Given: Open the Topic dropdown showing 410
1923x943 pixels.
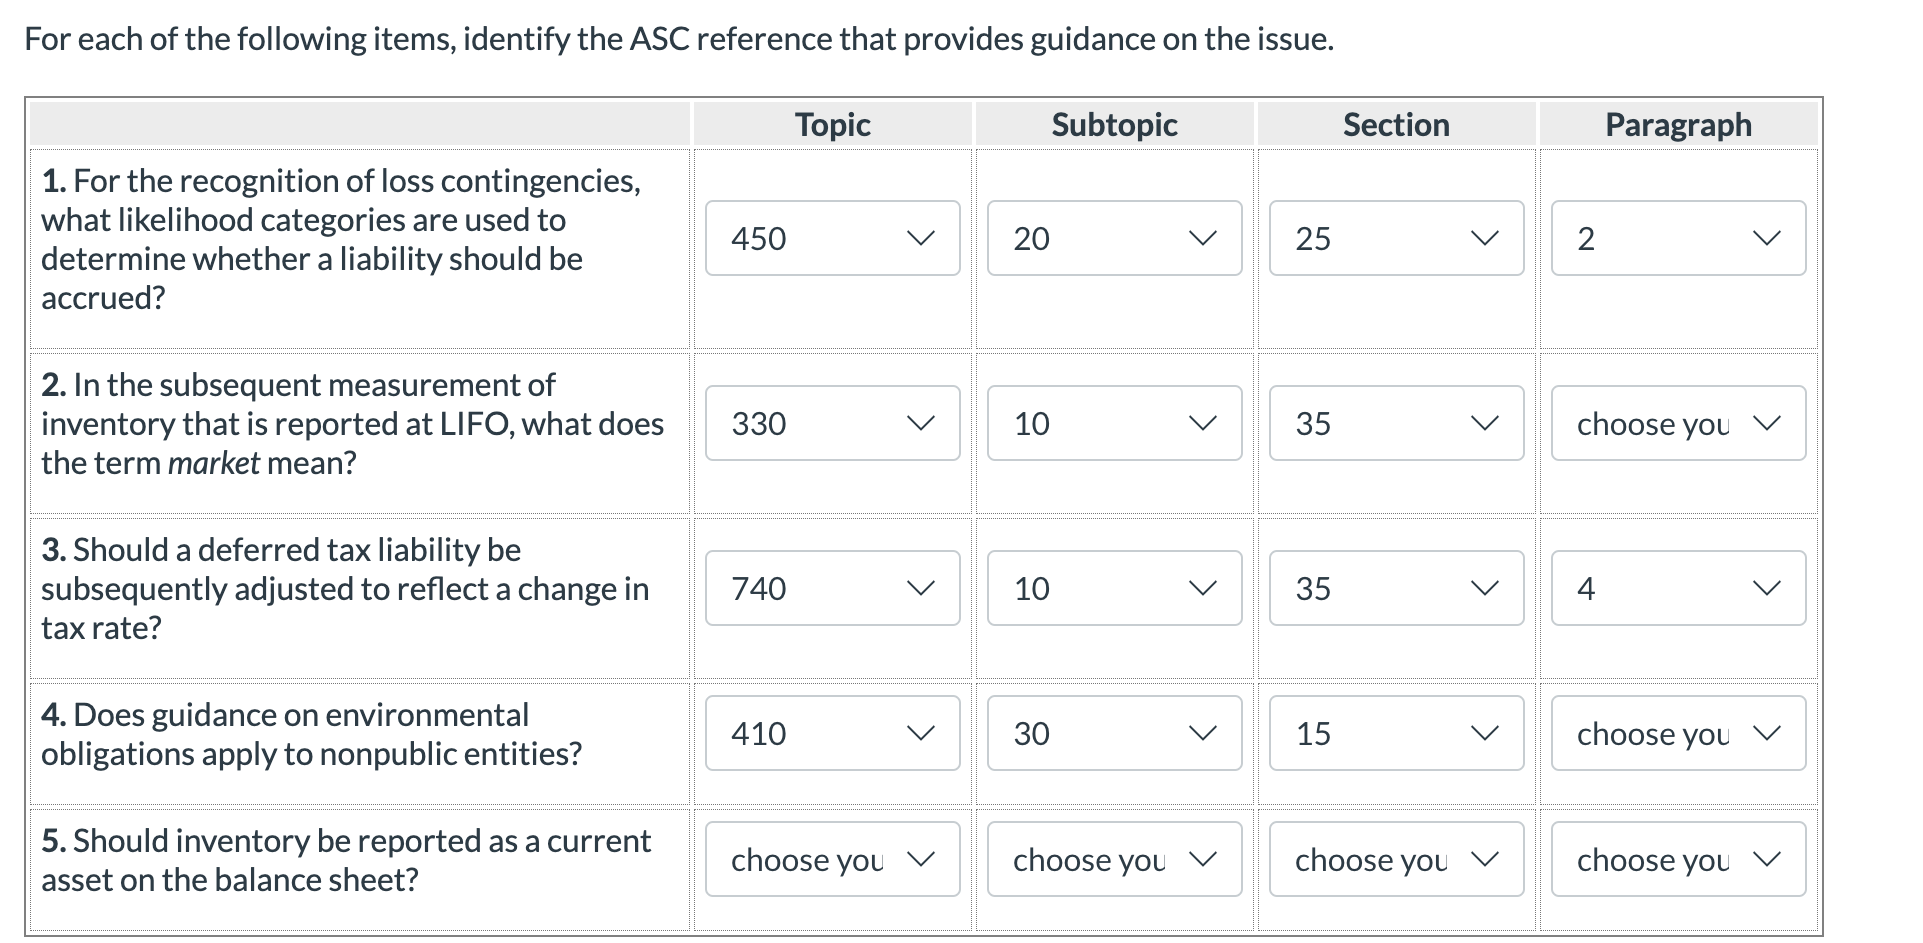Looking at the screenshot, I should [x=831, y=733].
